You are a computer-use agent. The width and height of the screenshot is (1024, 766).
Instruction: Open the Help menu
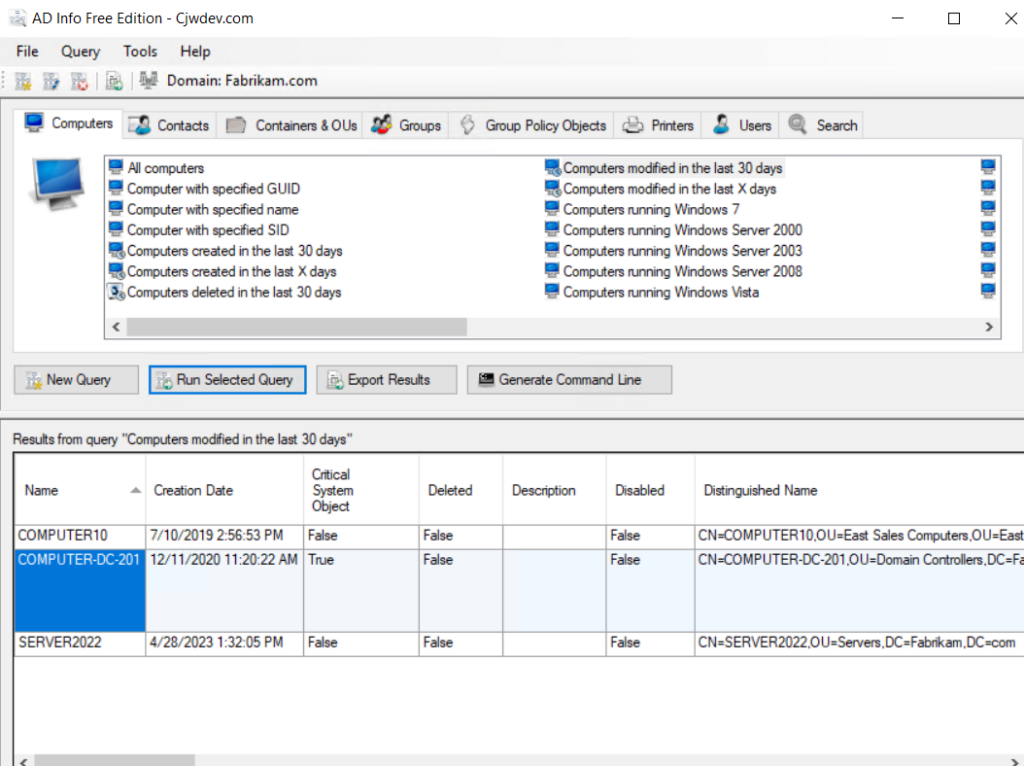(195, 51)
